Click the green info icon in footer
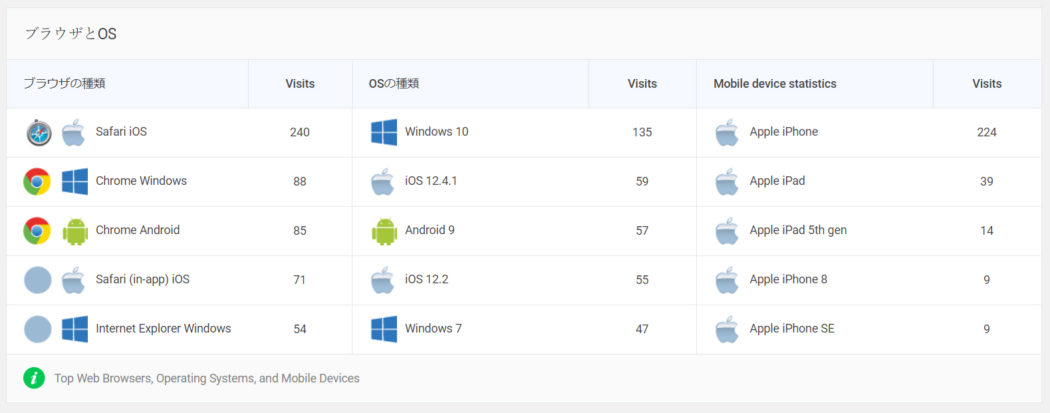 (34, 378)
